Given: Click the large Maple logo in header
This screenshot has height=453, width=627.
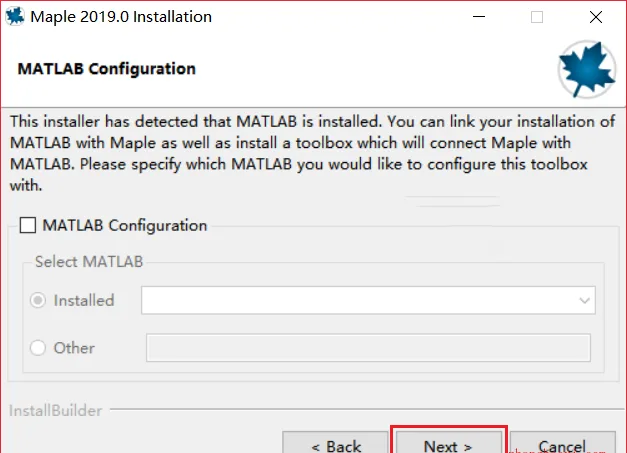Looking at the screenshot, I should tap(587, 69).
